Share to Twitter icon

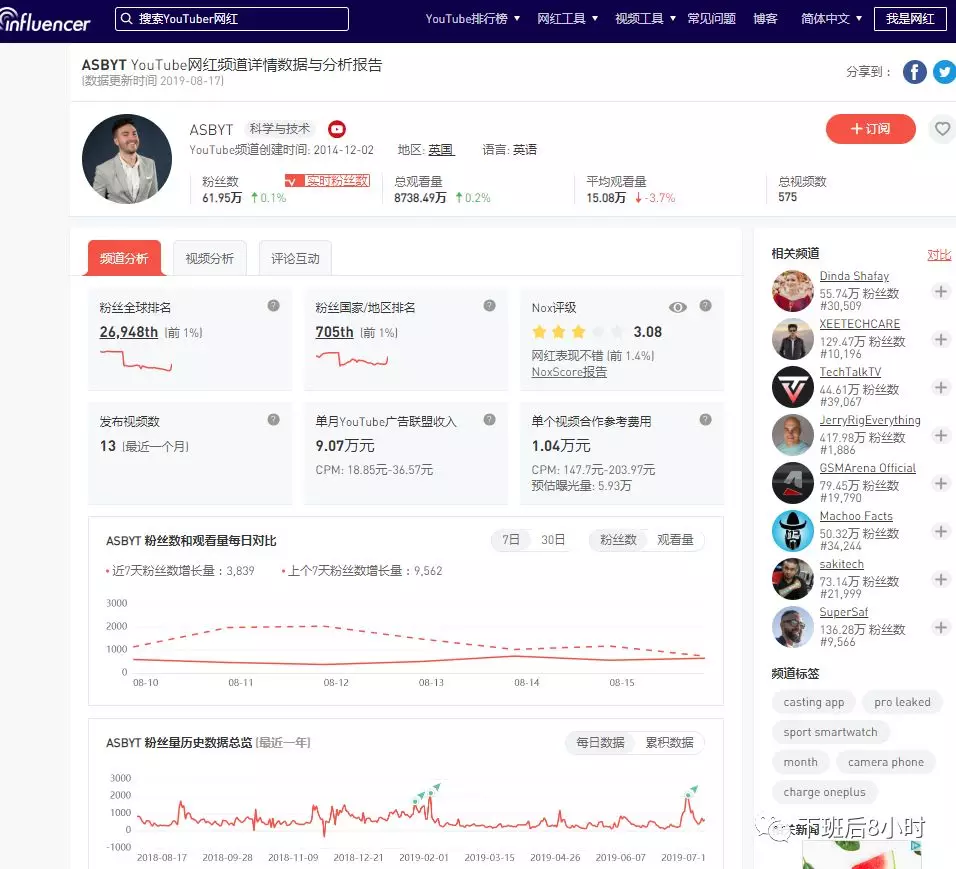coord(944,72)
